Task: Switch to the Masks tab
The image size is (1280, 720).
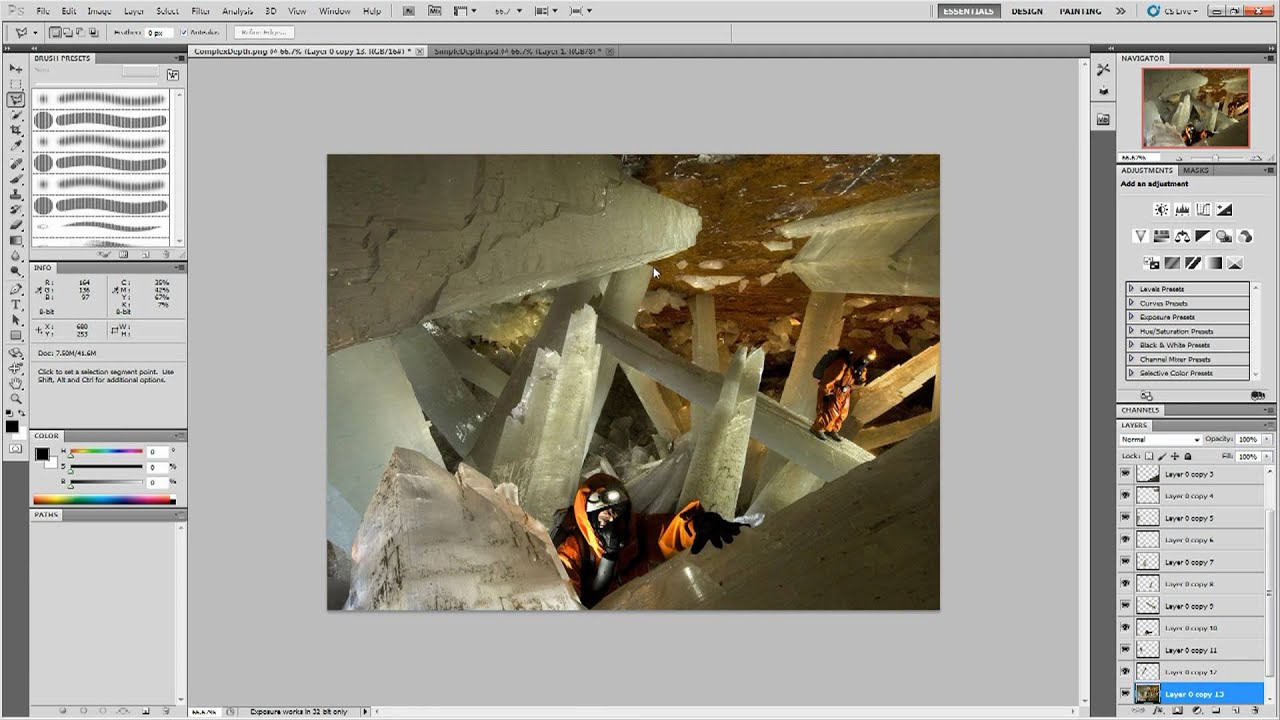Action: (1196, 170)
